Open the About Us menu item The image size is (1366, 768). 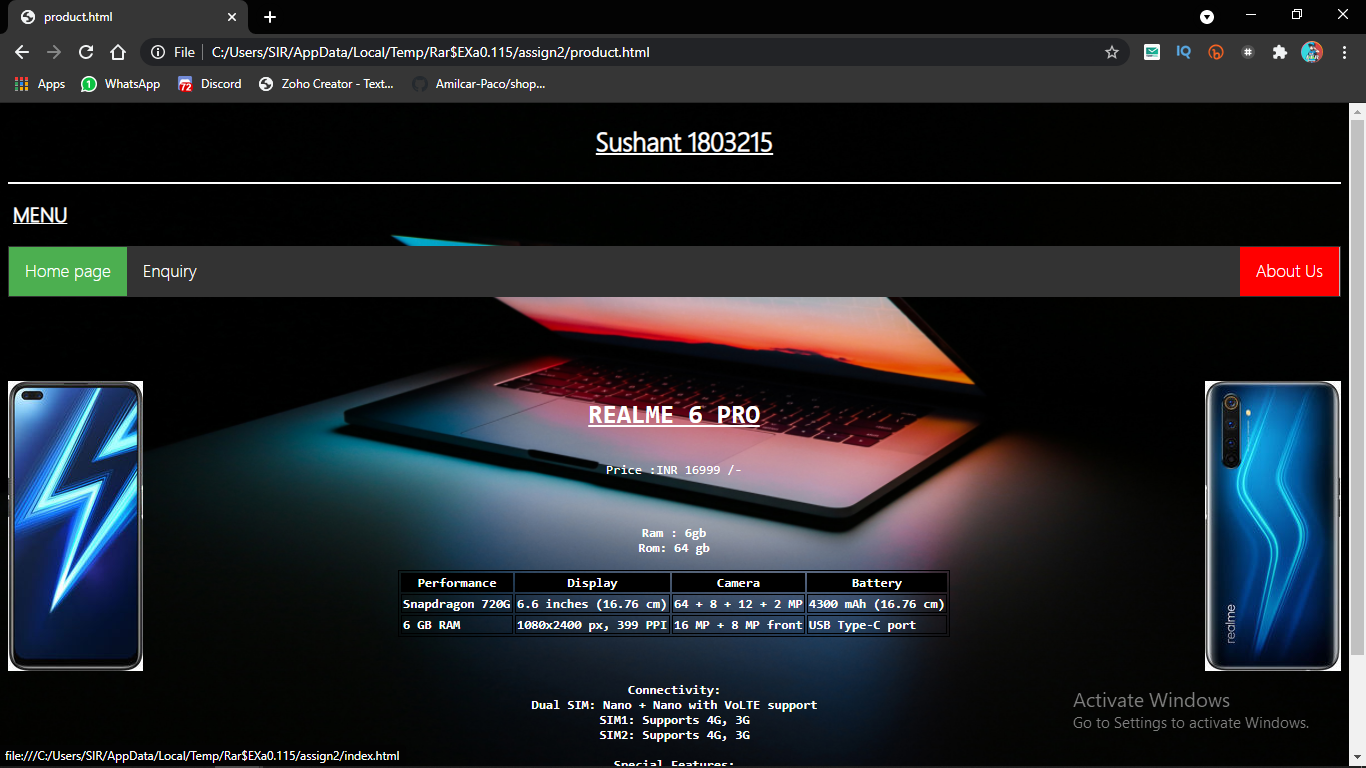pos(1289,271)
